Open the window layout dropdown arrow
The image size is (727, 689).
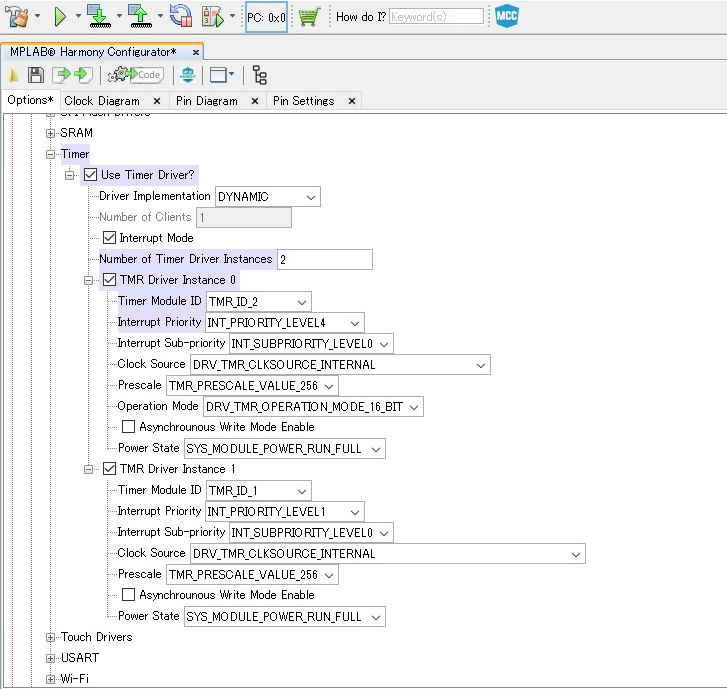pos(231,74)
